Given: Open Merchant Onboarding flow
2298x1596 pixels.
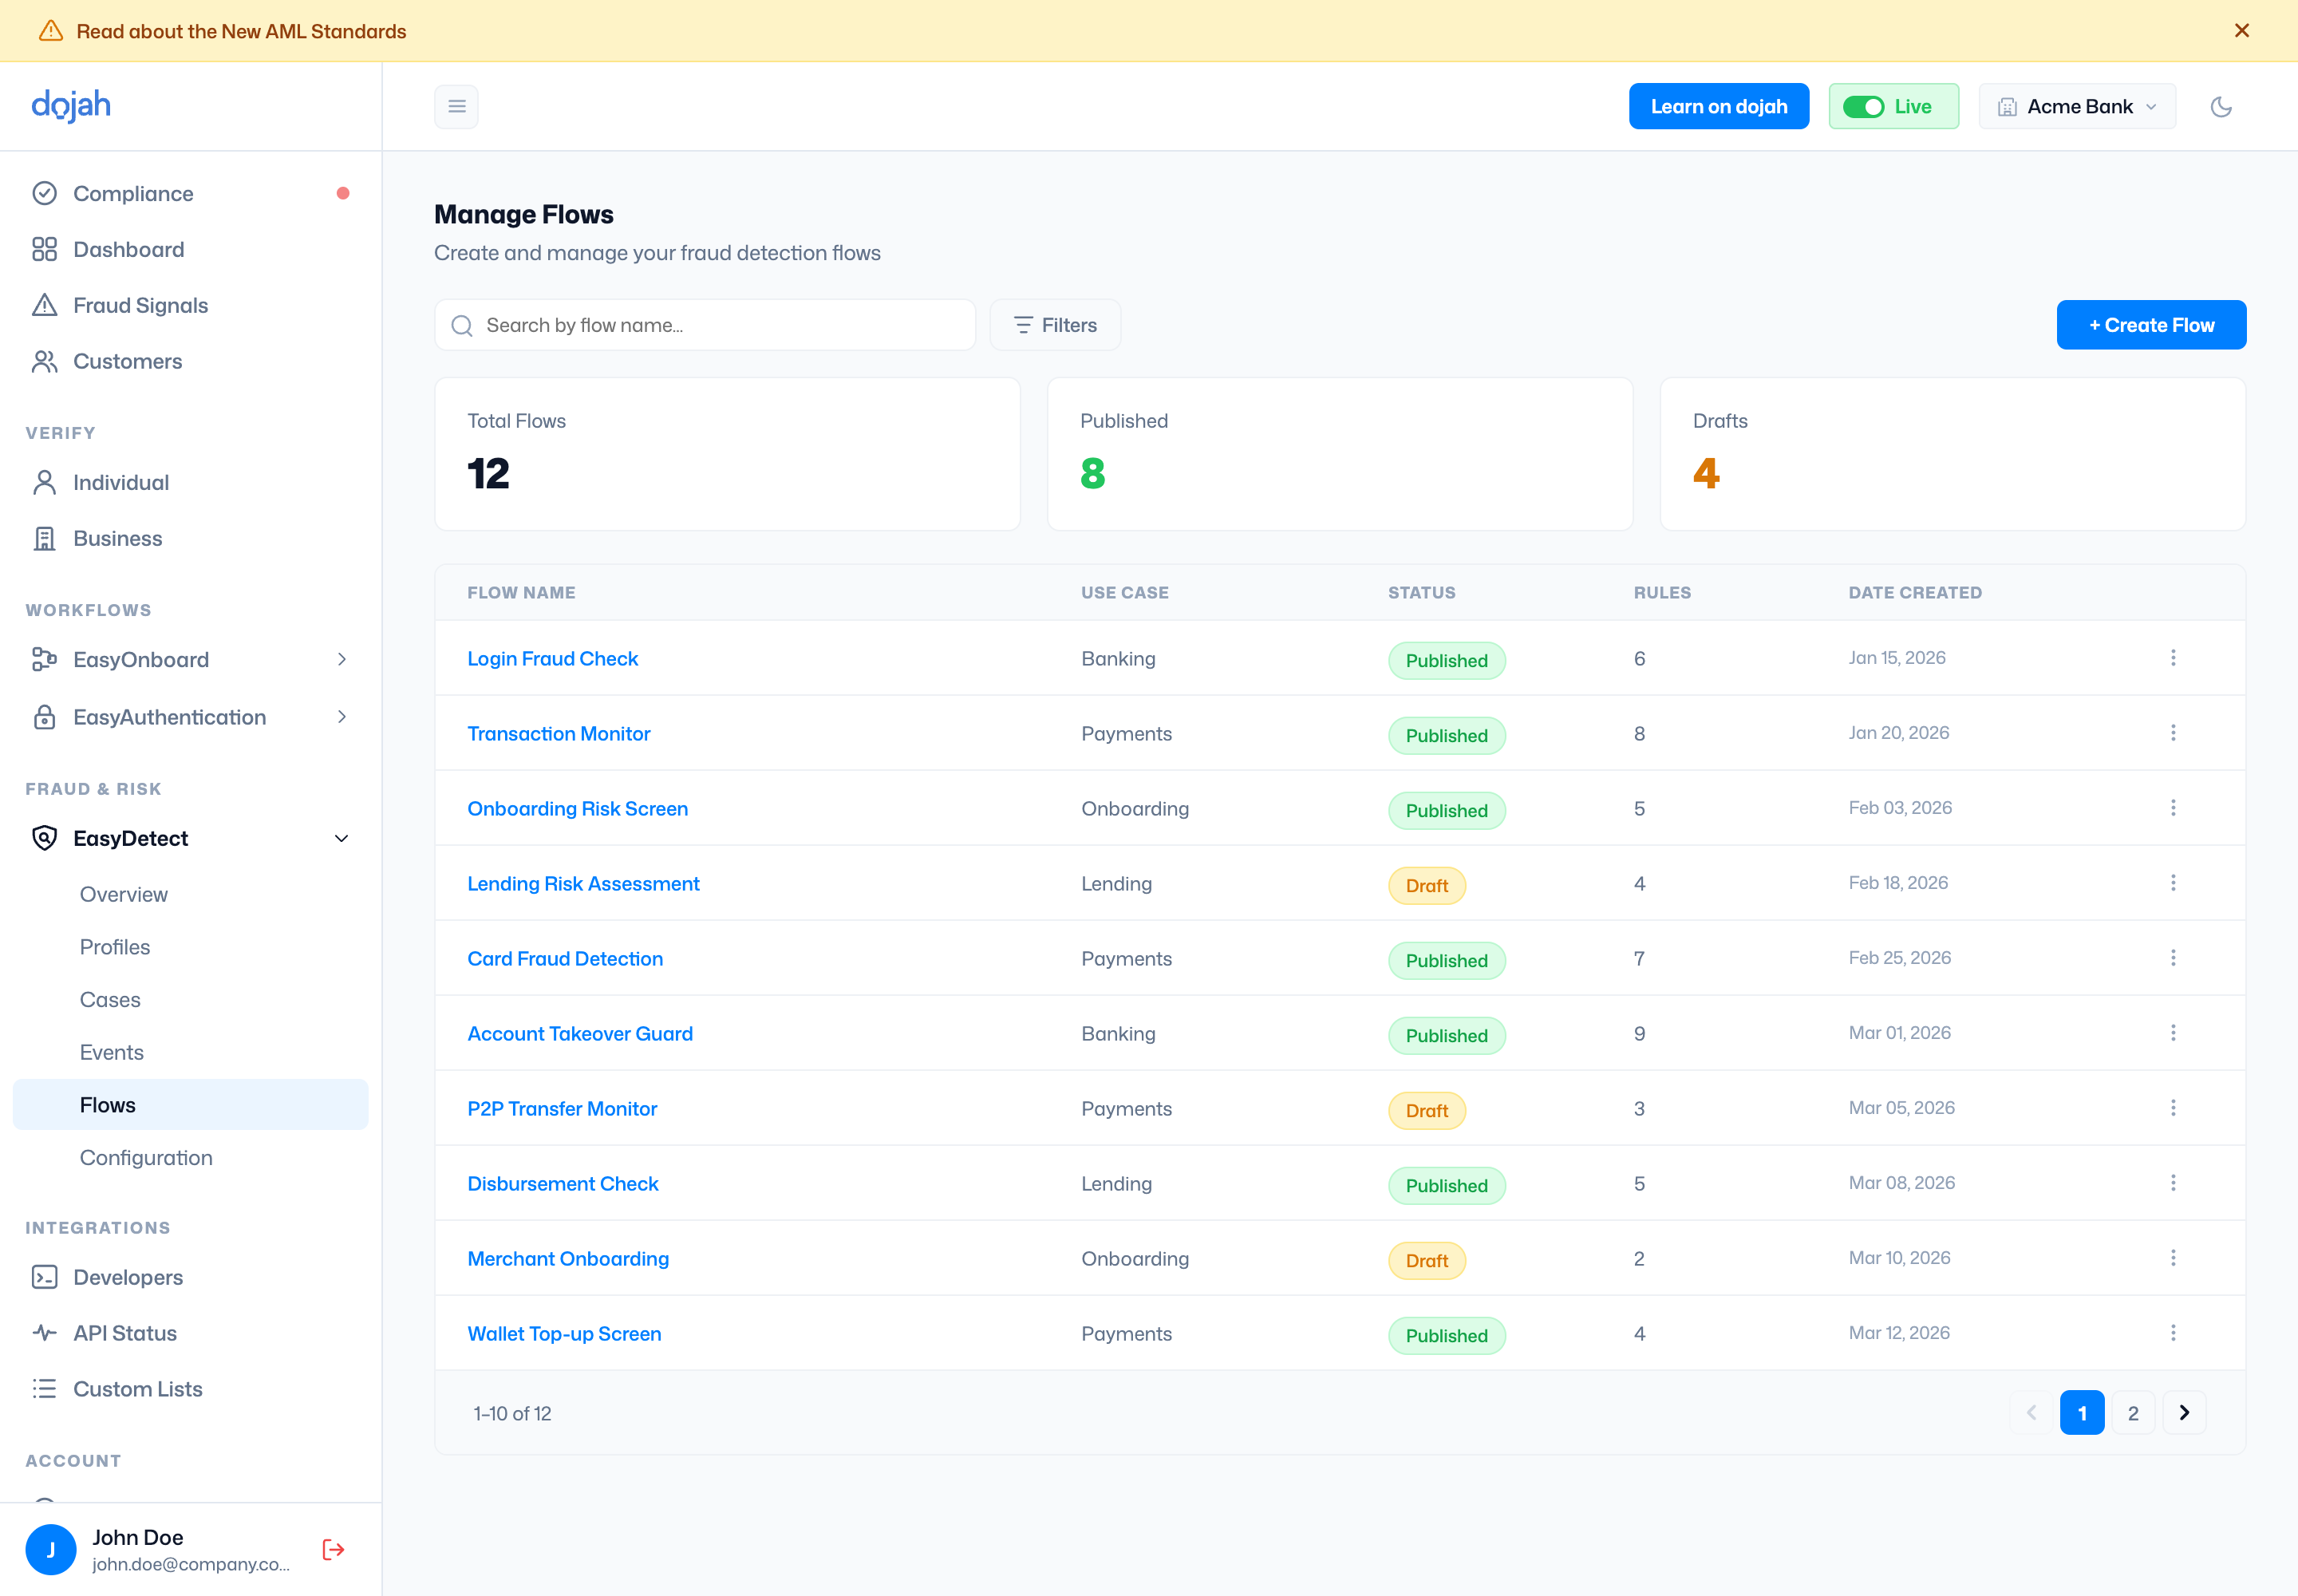Looking at the screenshot, I should (x=568, y=1258).
